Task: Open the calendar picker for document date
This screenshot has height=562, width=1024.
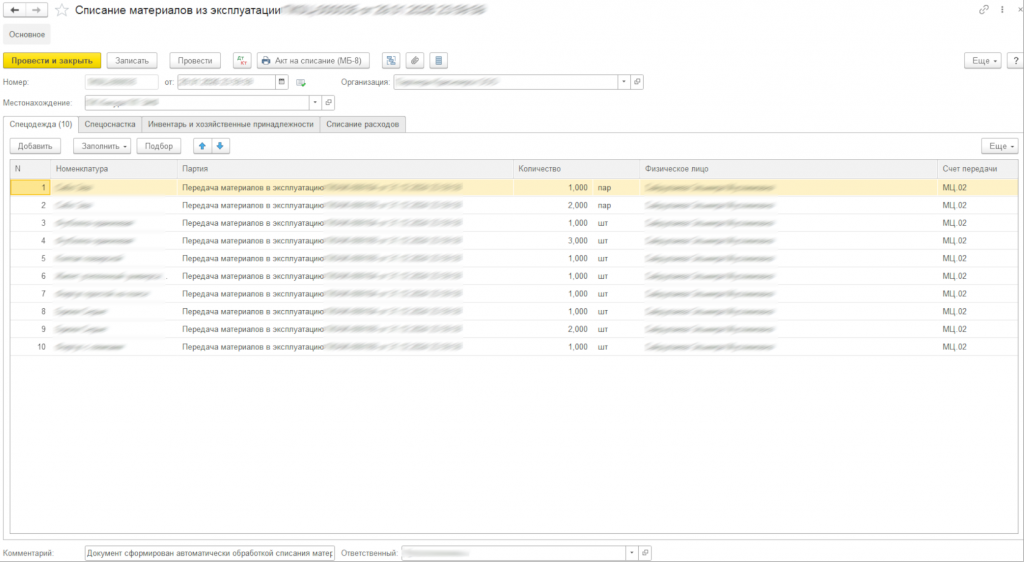Action: pos(282,82)
